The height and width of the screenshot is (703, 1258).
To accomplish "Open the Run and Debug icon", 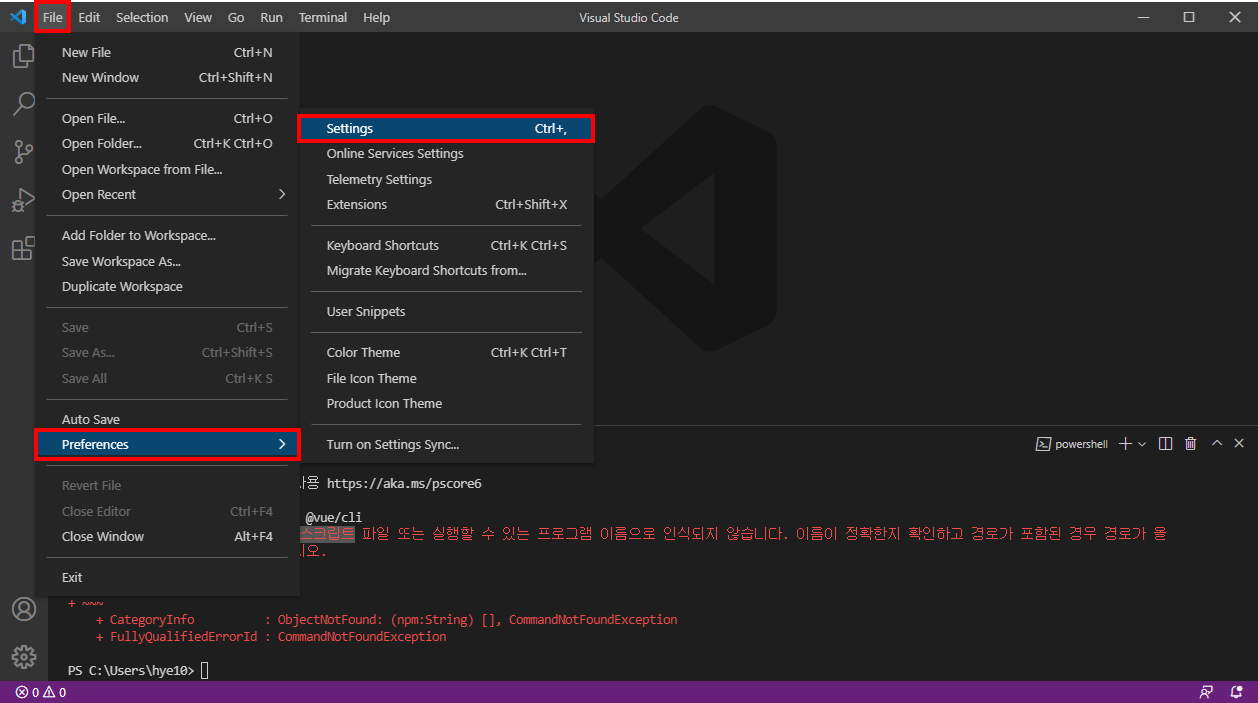I will 23,200.
